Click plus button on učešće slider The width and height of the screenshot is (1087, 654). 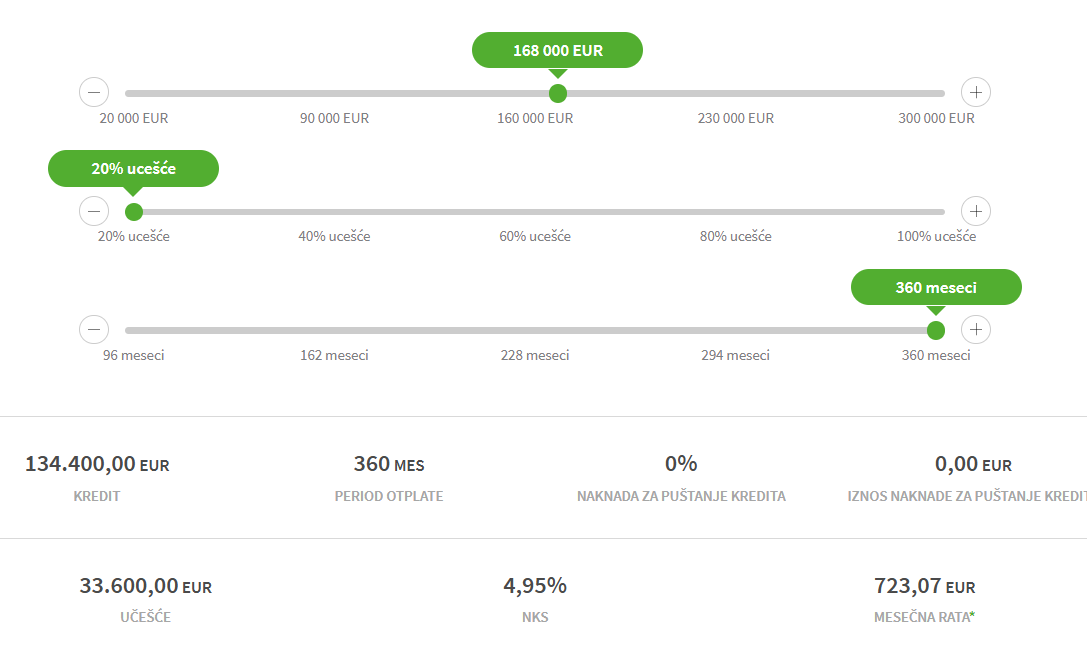pos(976,211)
